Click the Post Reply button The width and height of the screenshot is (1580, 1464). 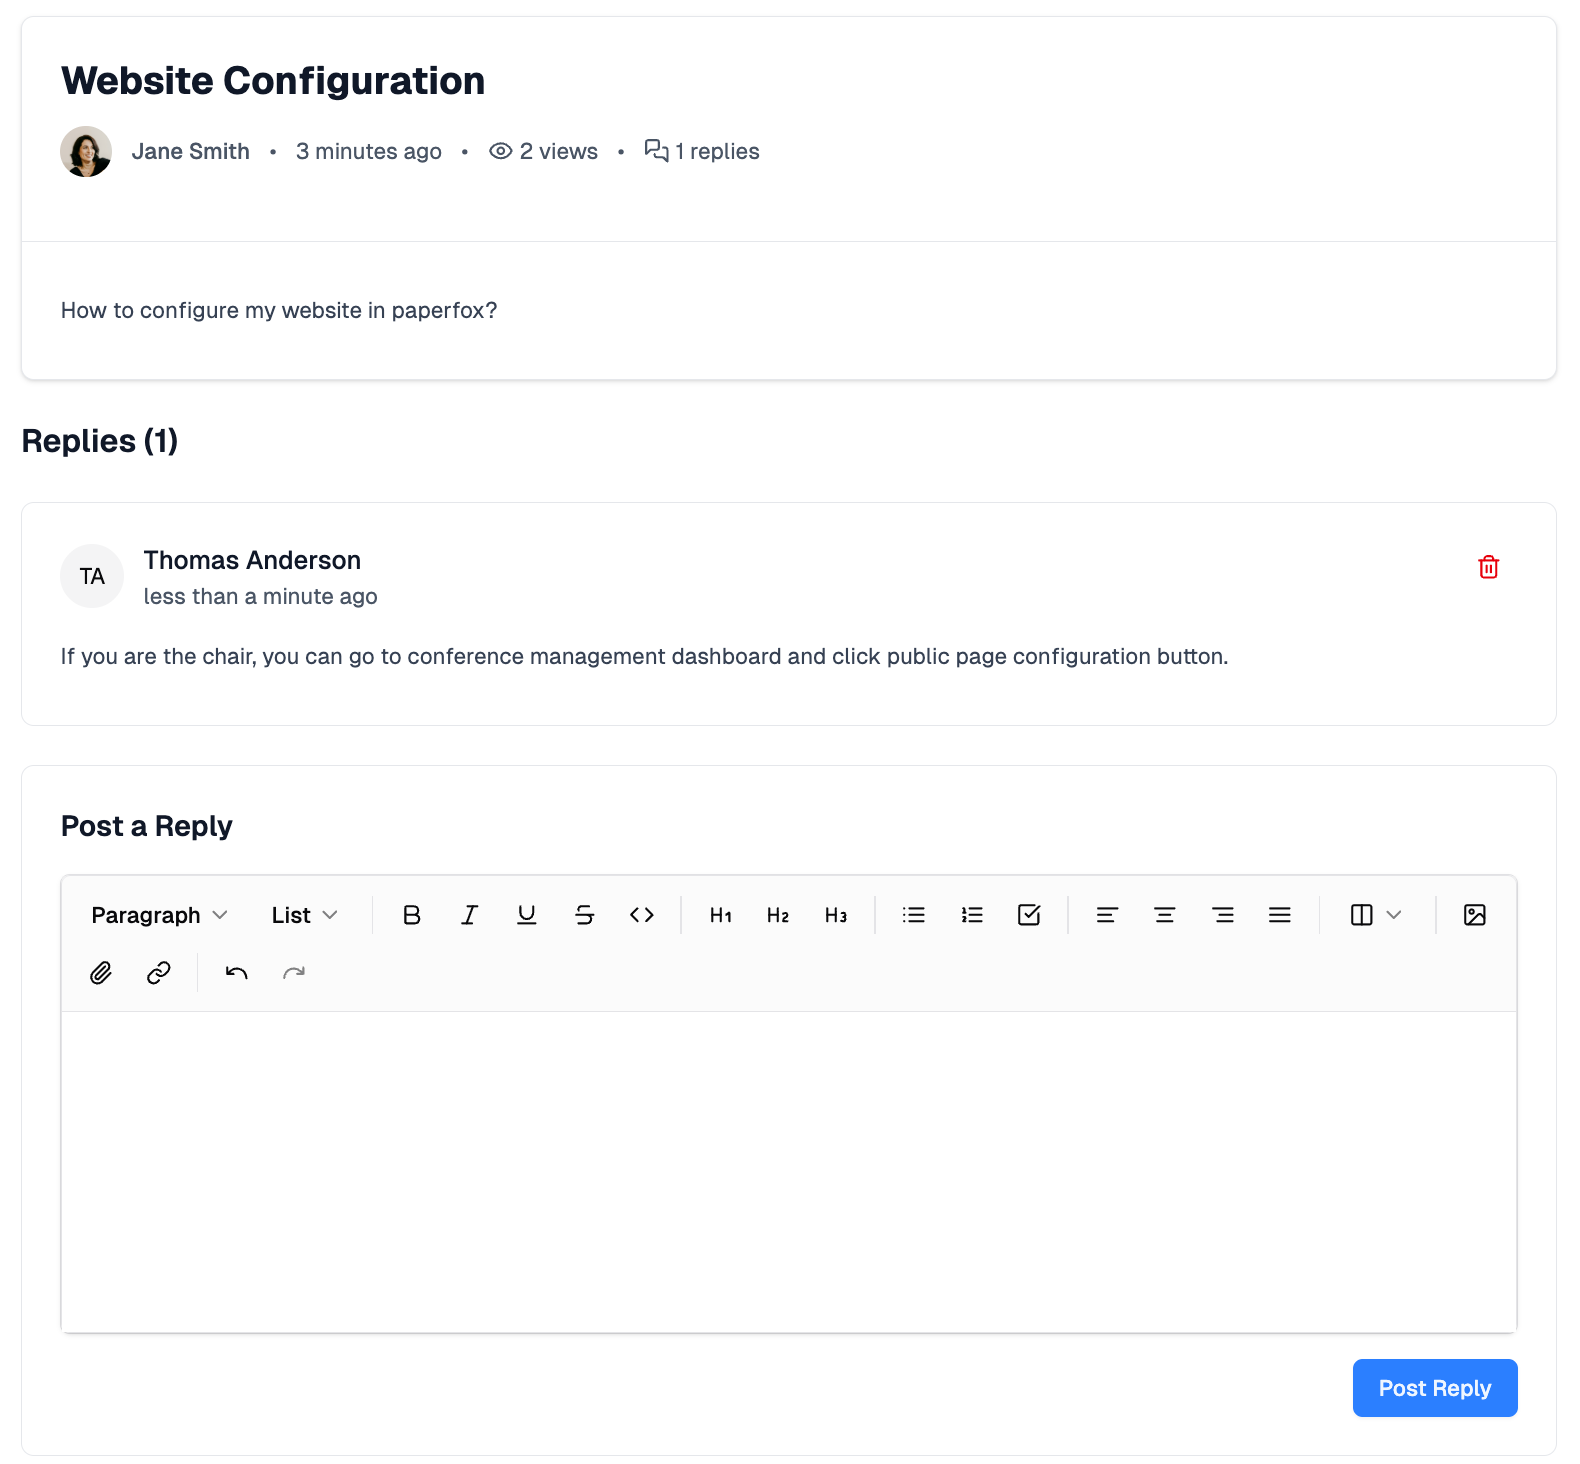[1434, 1388]
